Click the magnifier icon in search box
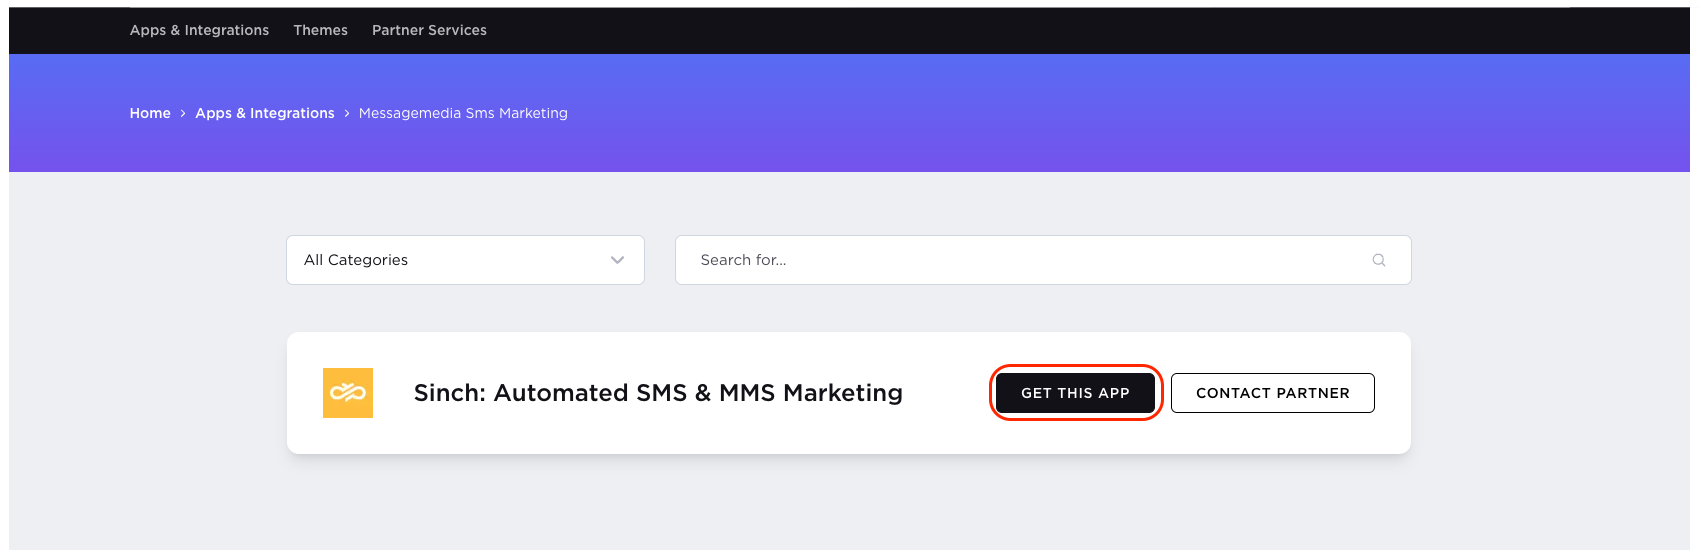The image size is (1698, 557). pyautogui.click(x=1379, y=260)
